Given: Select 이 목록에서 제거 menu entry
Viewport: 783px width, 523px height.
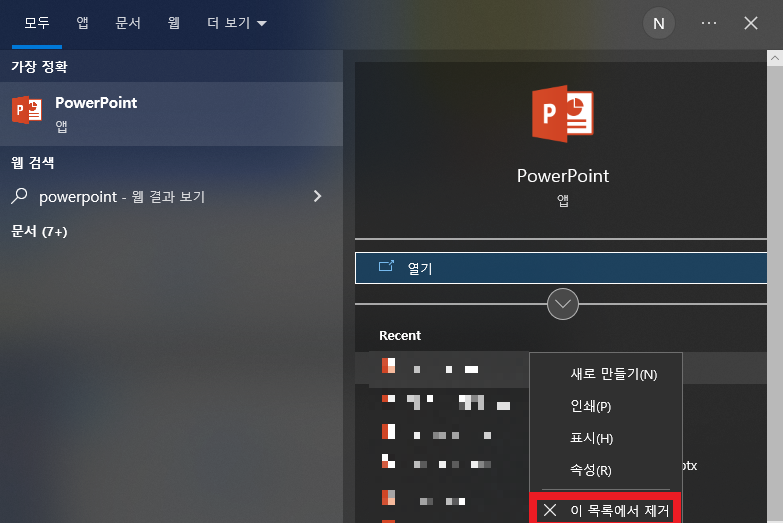Looking at the screenshot, I should pos(606,510).
